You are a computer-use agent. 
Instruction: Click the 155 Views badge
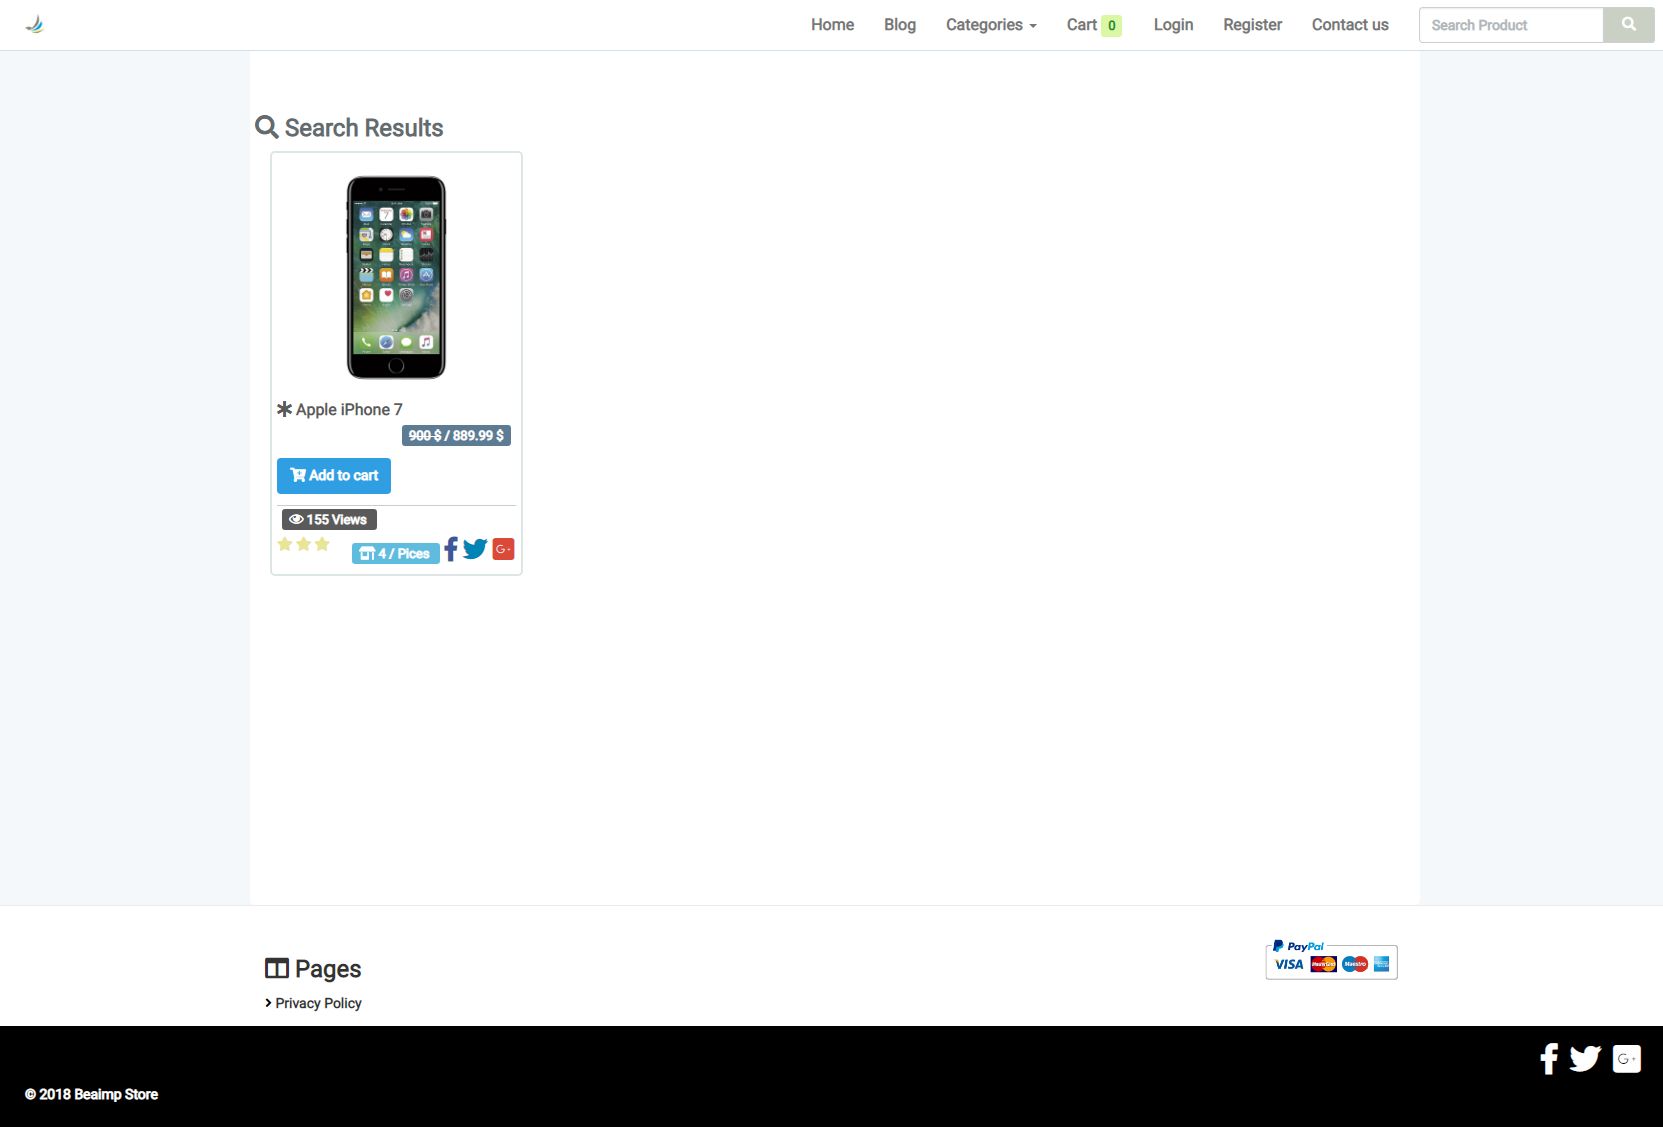tap(329, 519)
